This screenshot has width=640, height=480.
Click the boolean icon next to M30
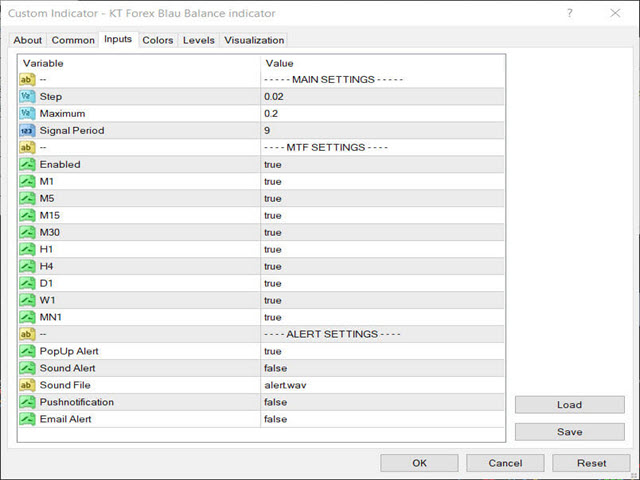click(27, 232)
